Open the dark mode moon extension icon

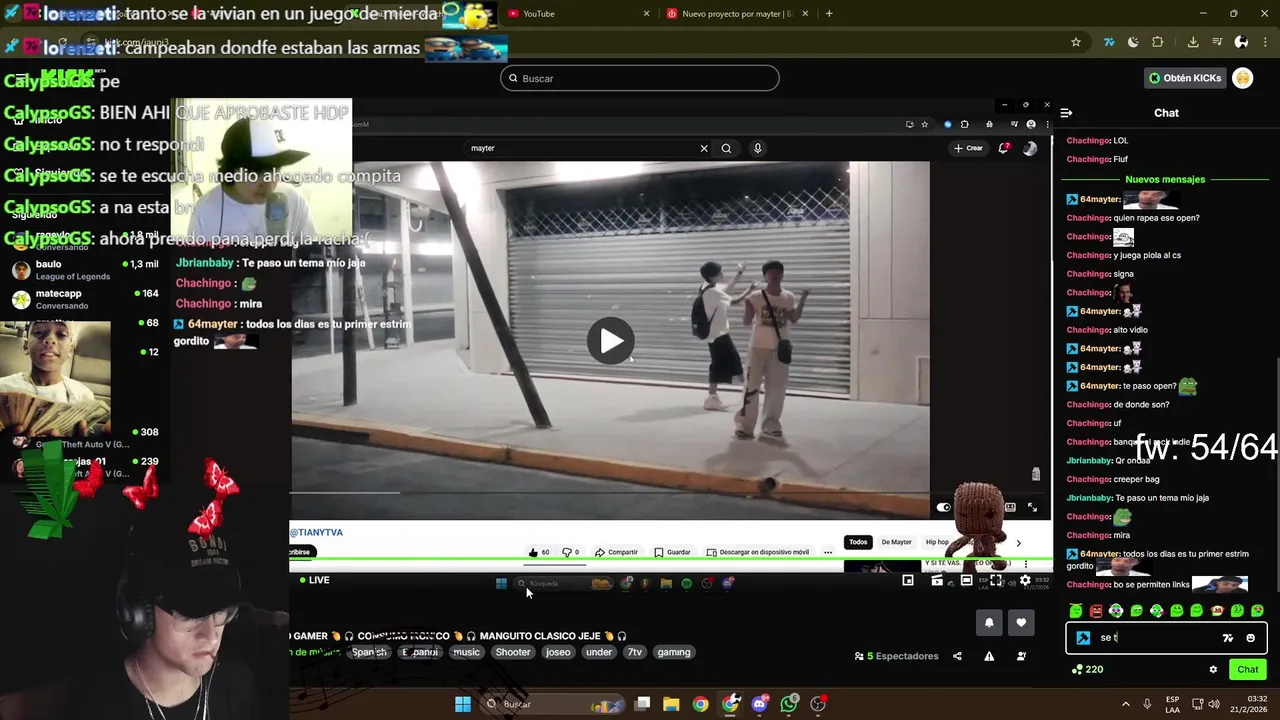coord(1133,42)
